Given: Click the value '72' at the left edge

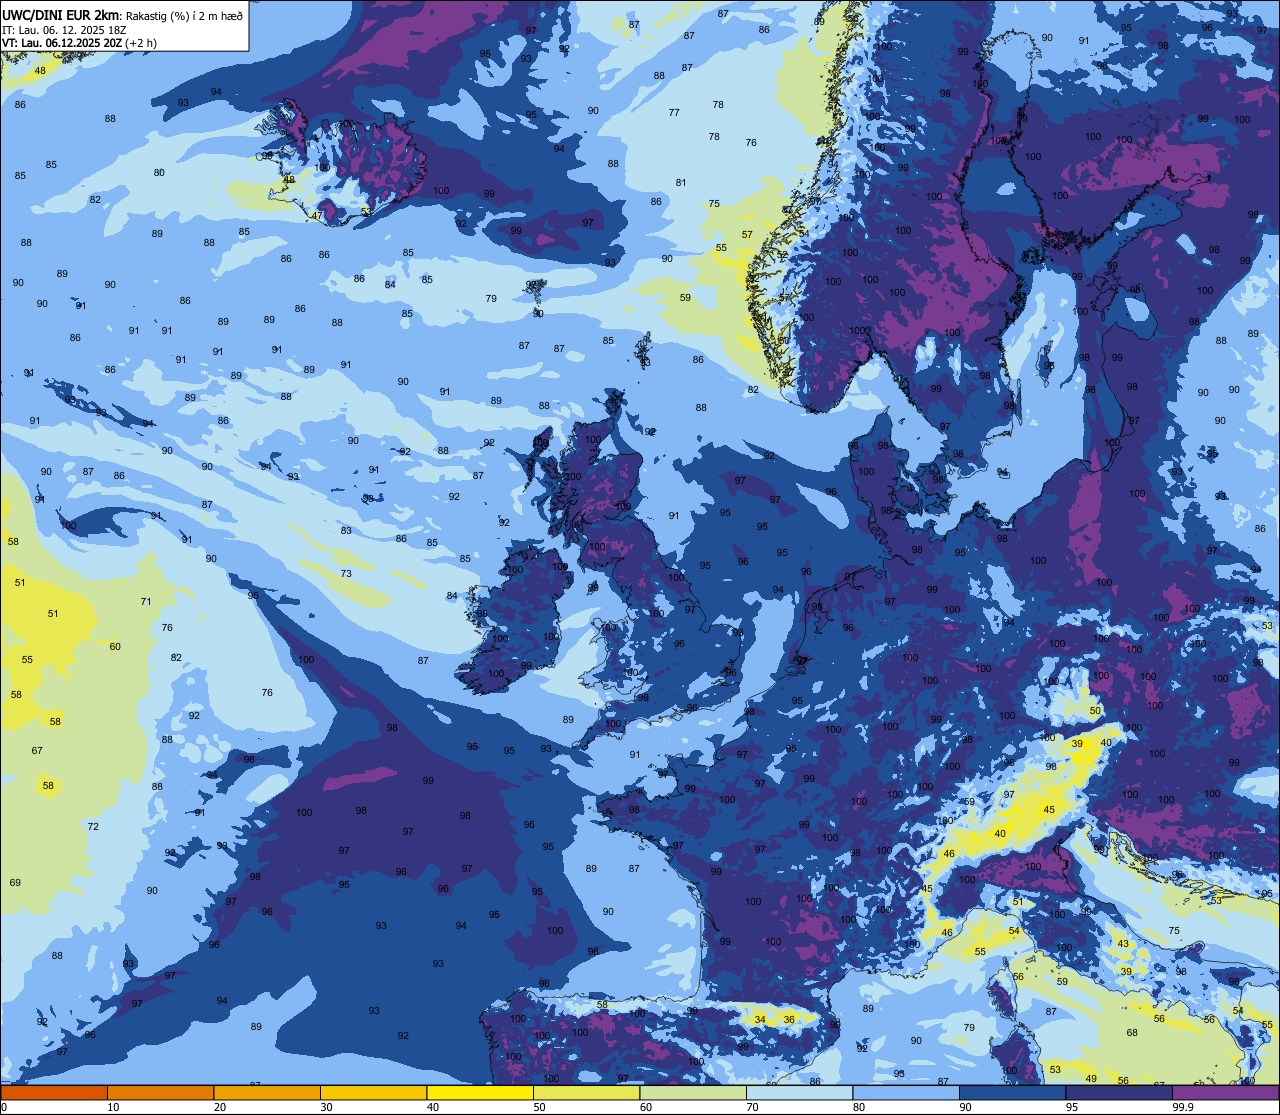Looking at the screenshot, I should pyautogui.click(x=93, y=826).
